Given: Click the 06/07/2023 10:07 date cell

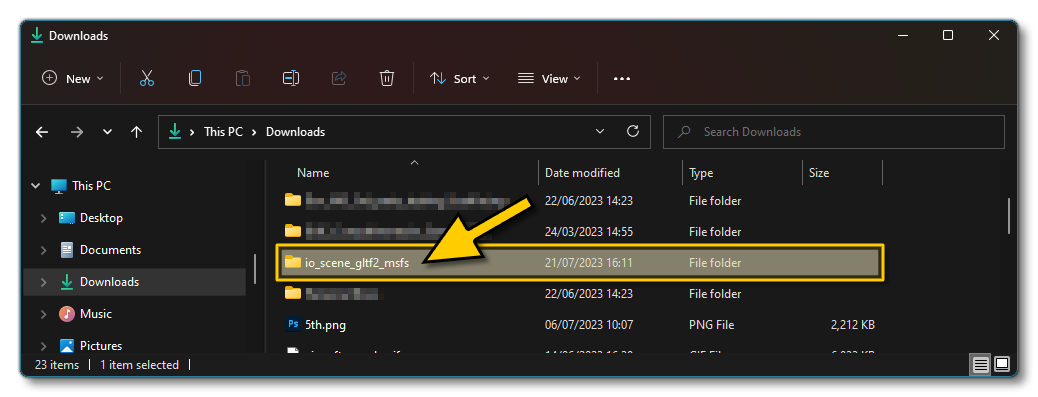Looking at the screenshot, I should pyautogui.click(x=589, y=325).
